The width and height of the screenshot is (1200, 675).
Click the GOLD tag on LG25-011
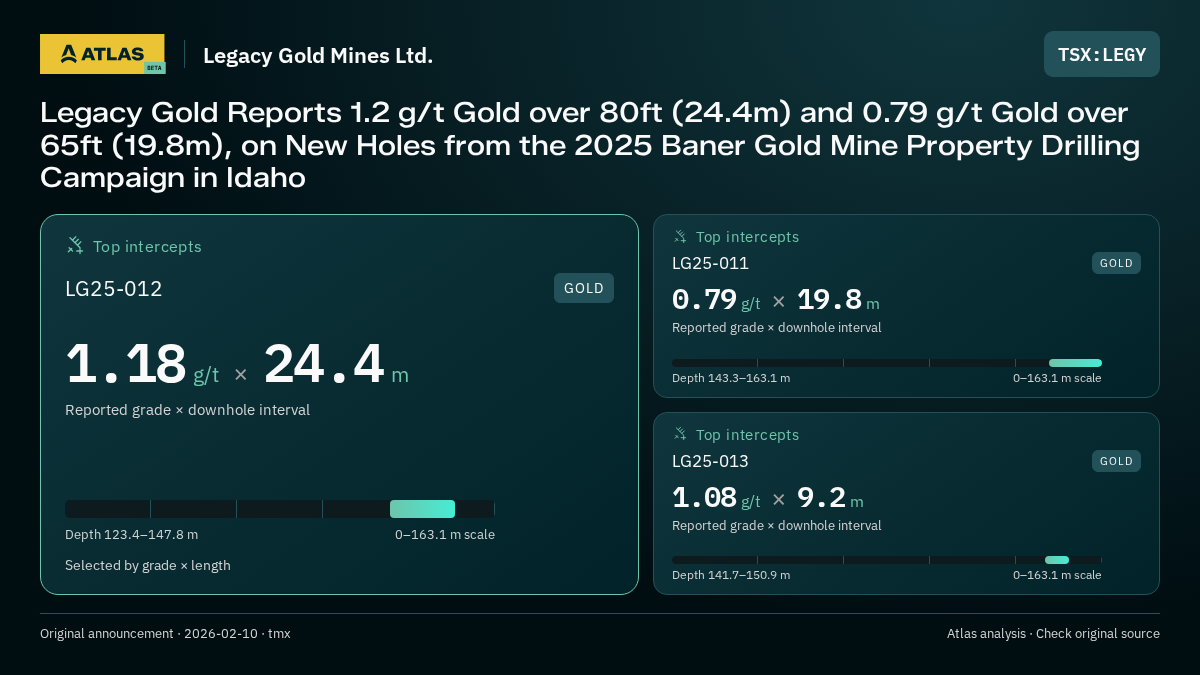1116,263
